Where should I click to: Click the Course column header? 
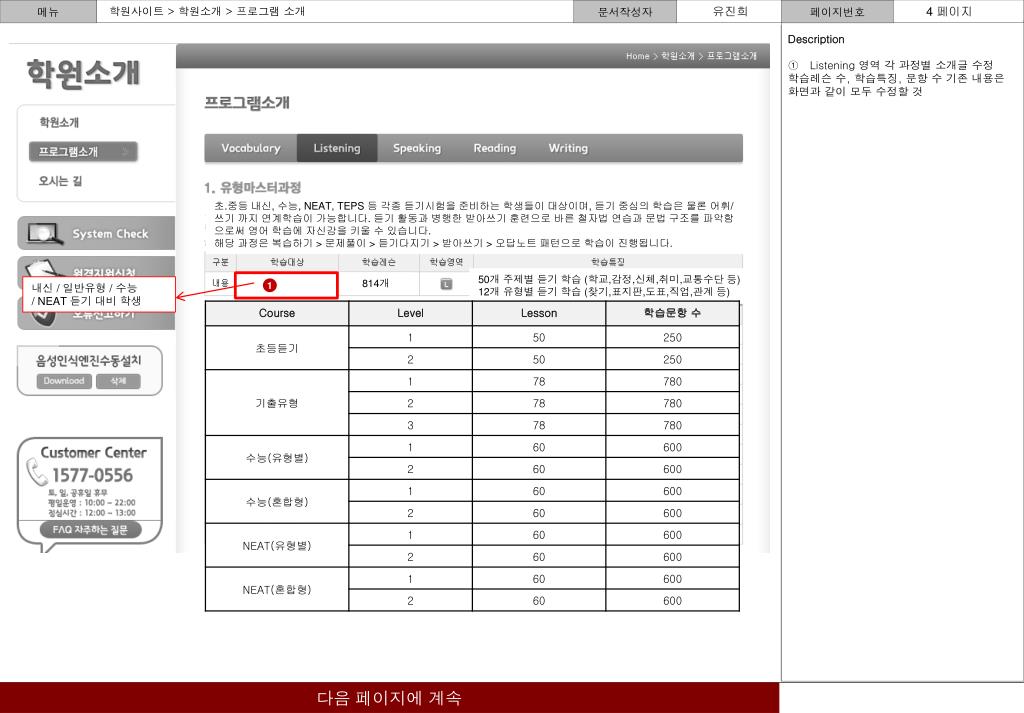[x=277, y=313]
